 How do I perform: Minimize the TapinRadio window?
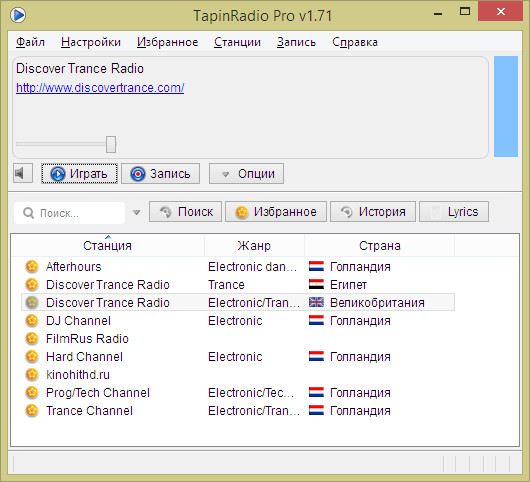coord(438,14)
